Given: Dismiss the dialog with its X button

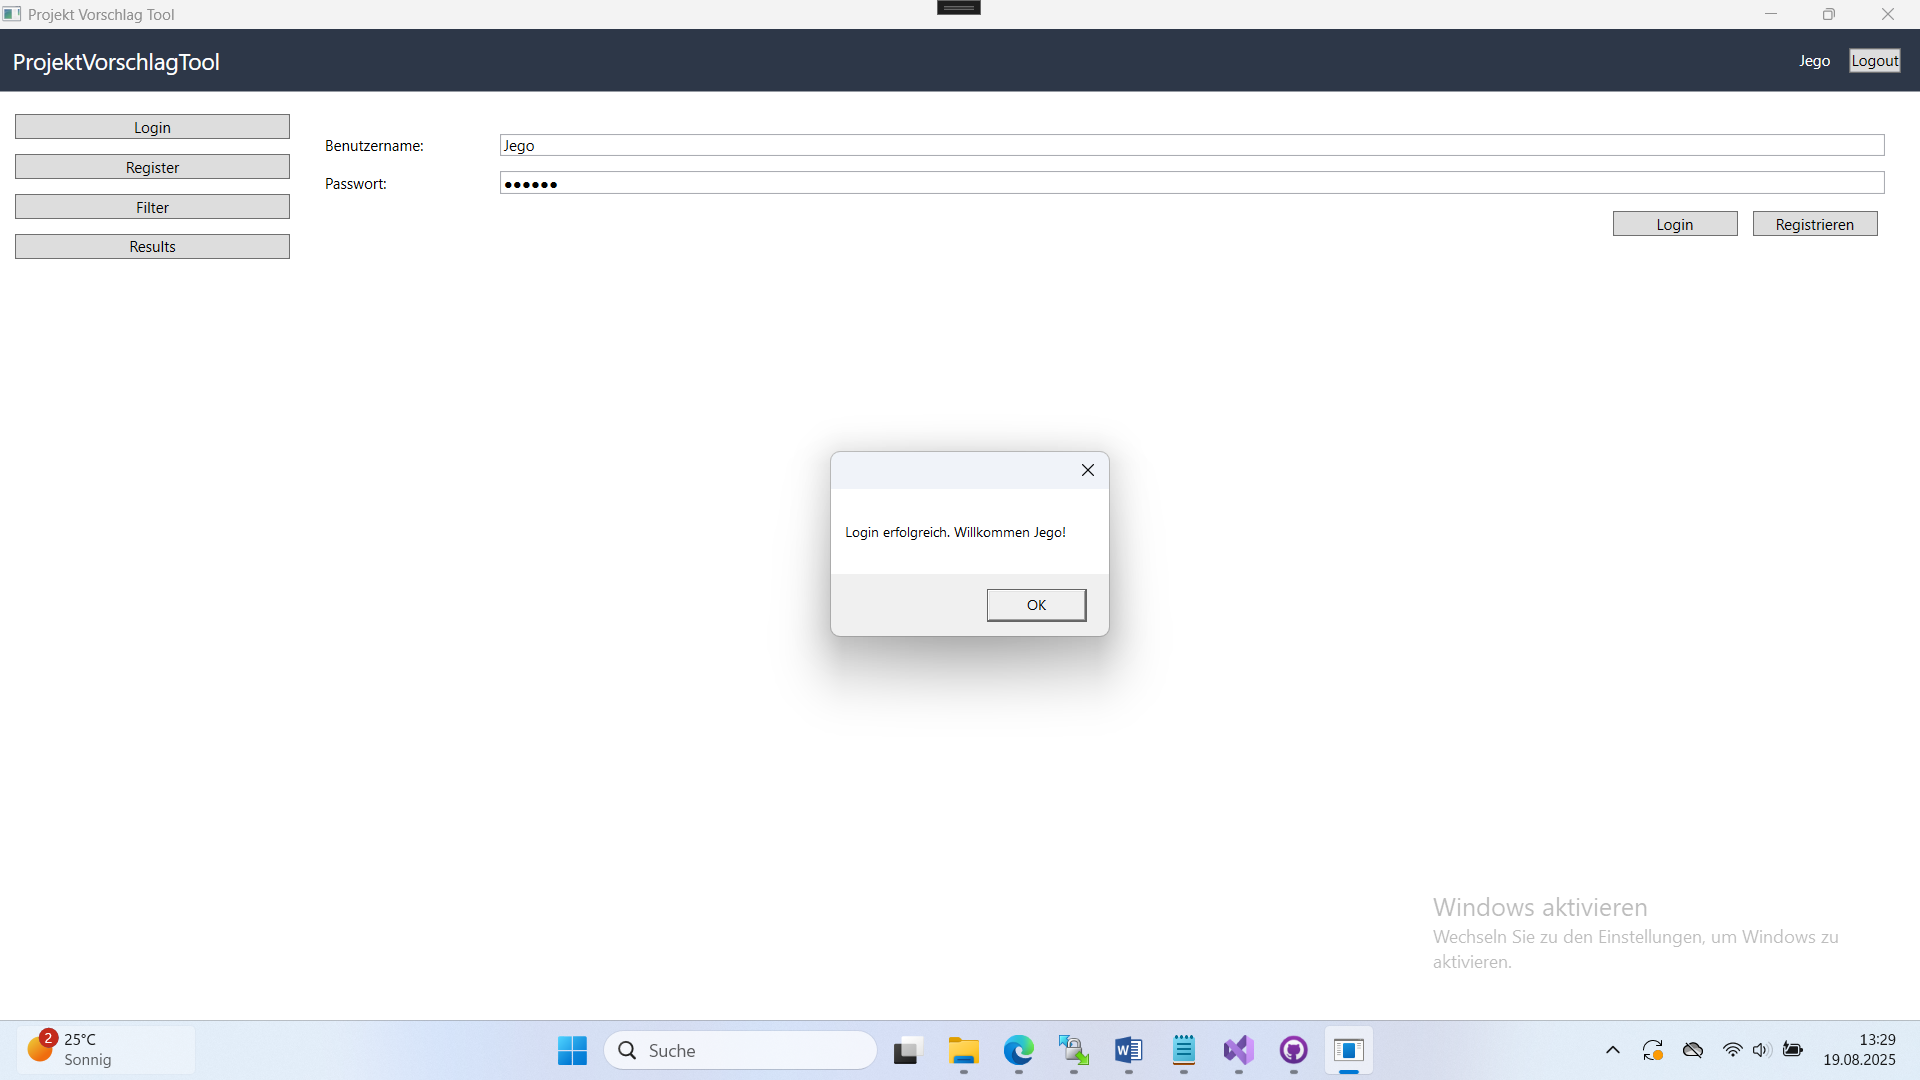Looking at the screenshot, I should (1087, 470).
